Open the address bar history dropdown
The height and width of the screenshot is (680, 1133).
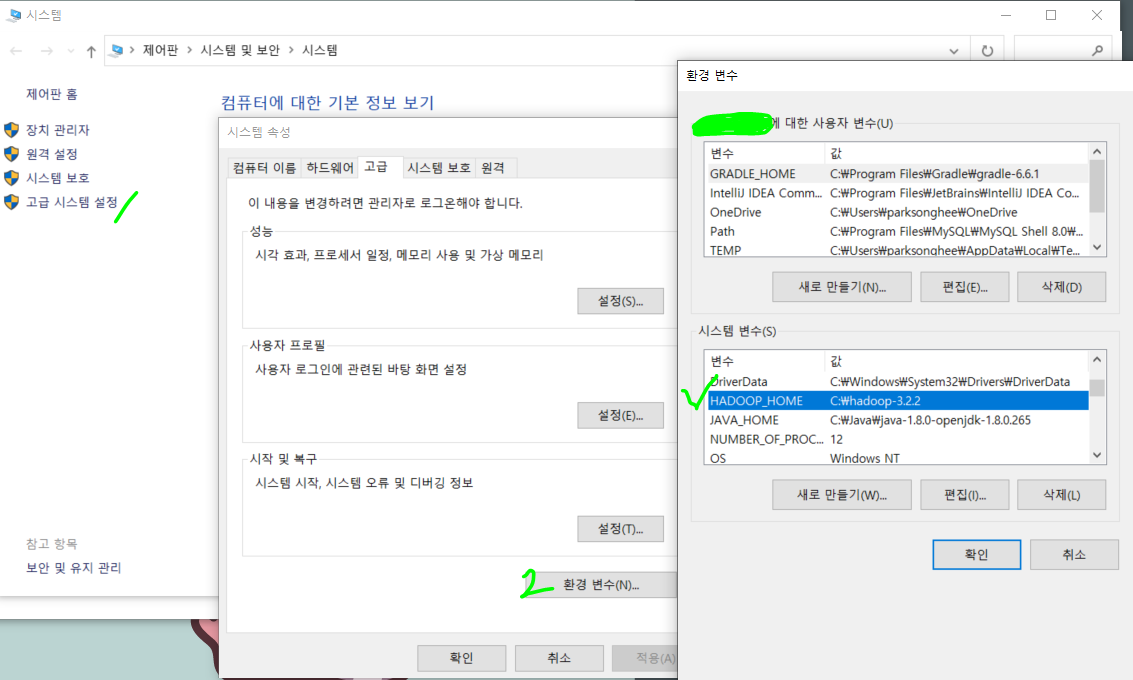pos(954,51)
